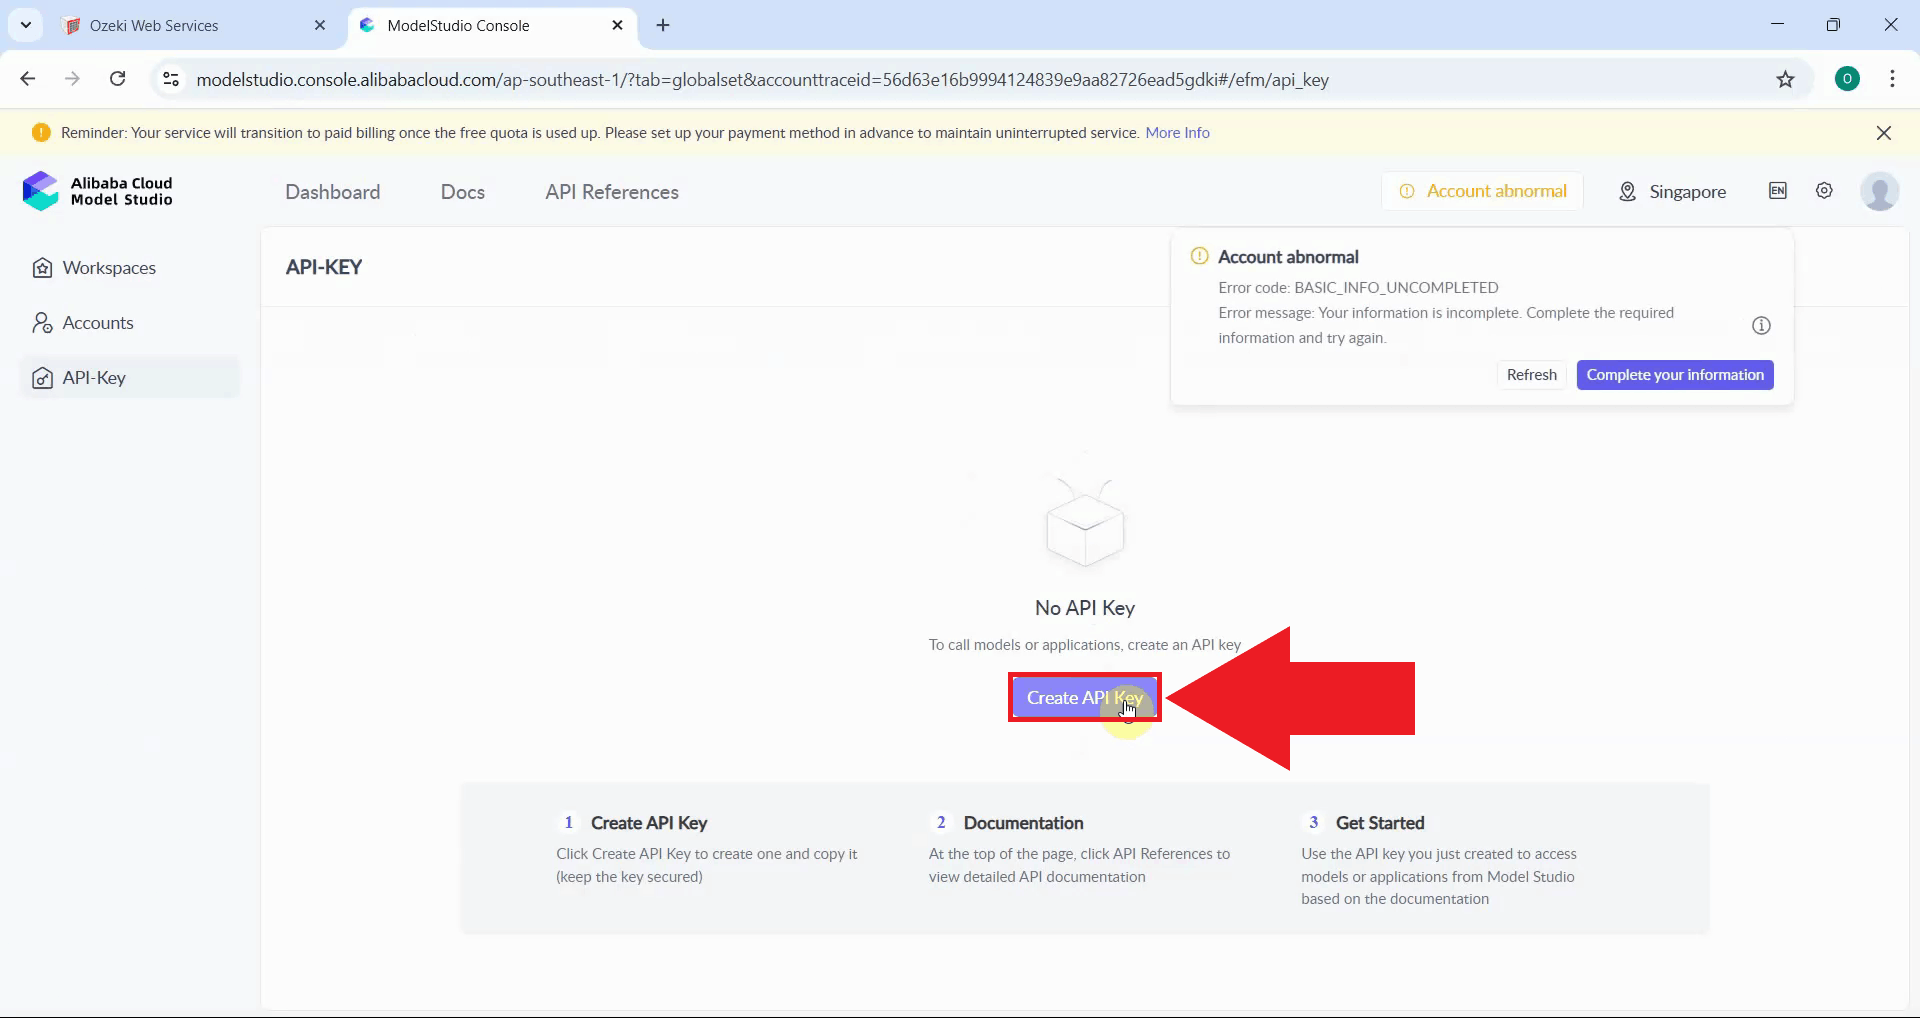Click Complete your information
Screen dimensions: 1920x1018
1675,374
